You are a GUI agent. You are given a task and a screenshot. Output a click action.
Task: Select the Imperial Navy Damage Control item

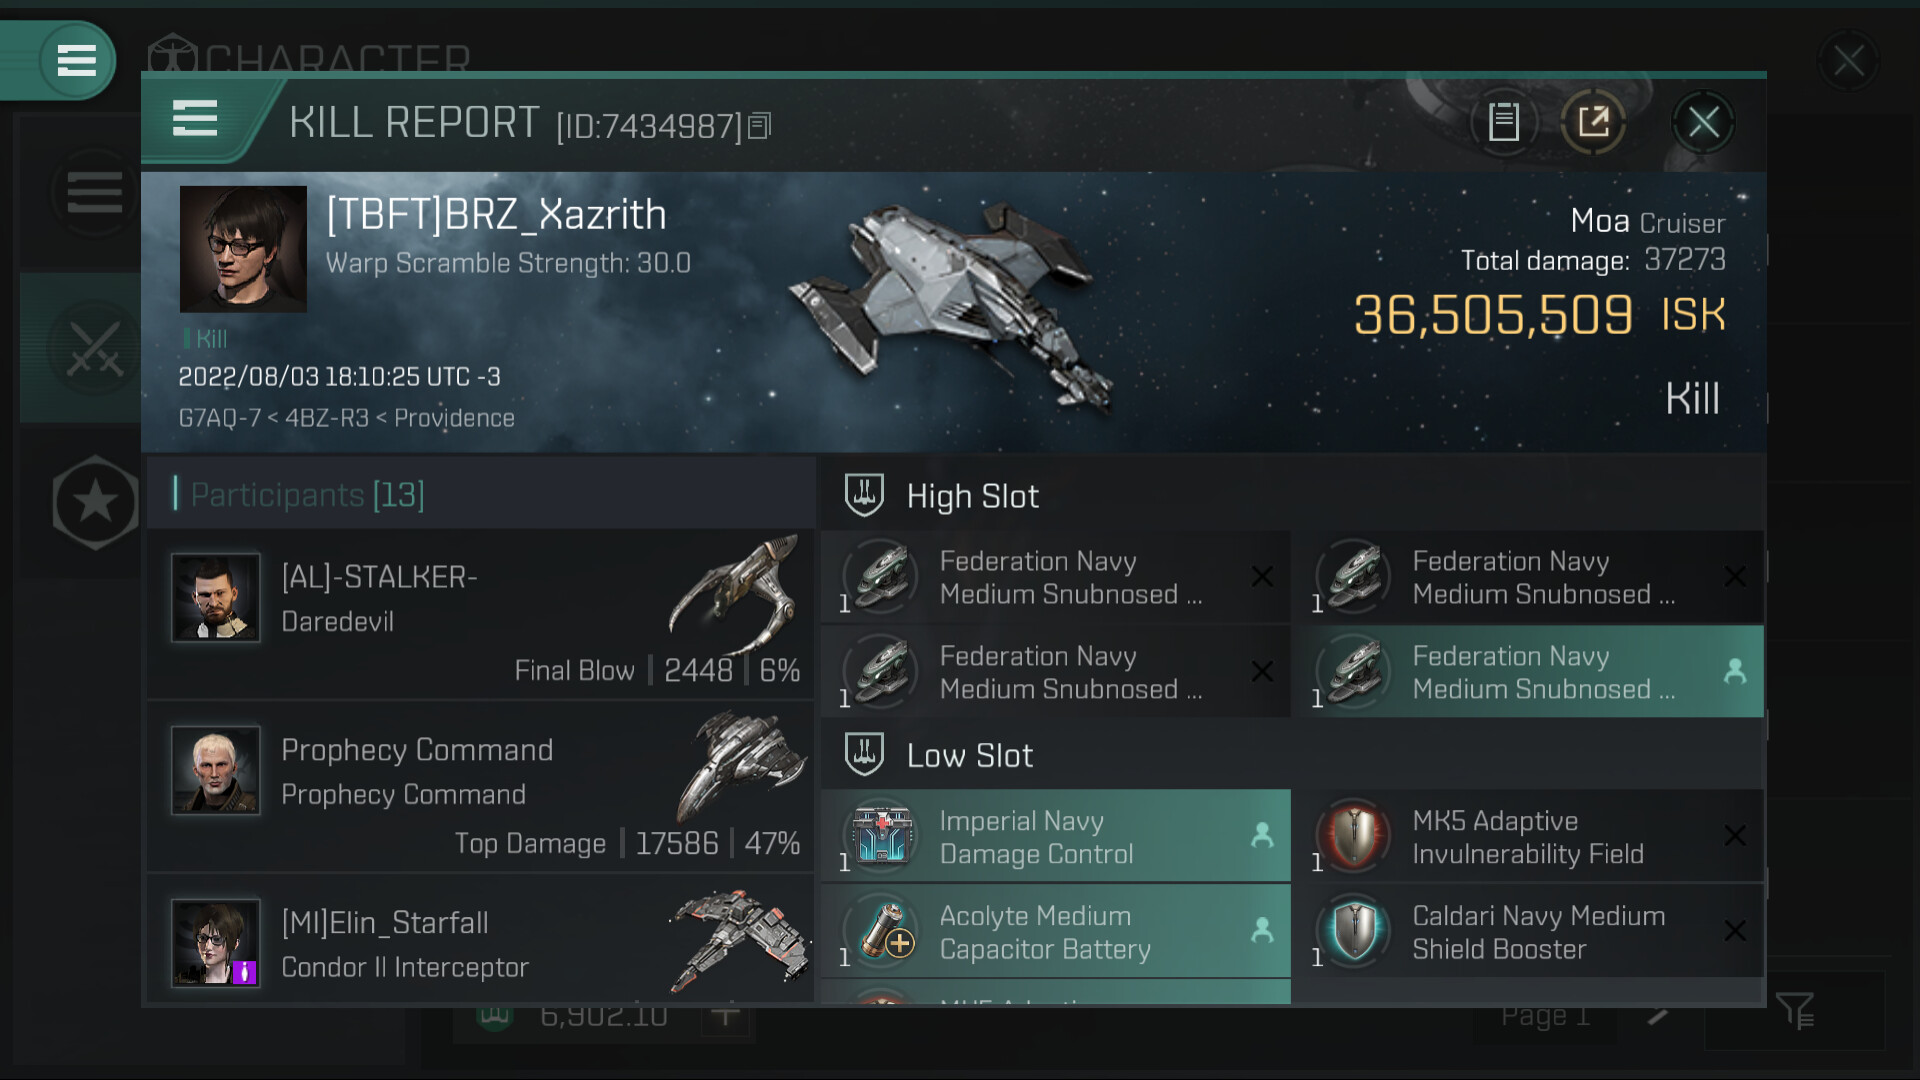click(1055, 837)
